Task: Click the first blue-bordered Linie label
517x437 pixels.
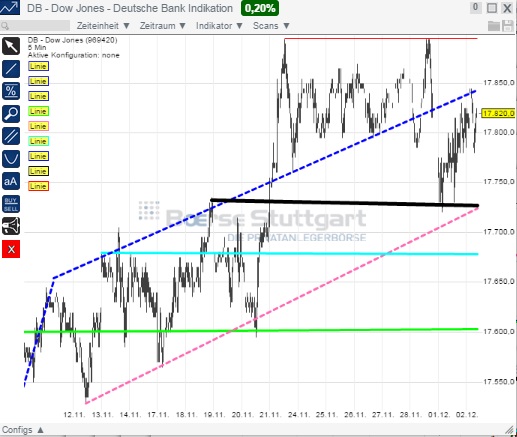Action: coord(38,66)
